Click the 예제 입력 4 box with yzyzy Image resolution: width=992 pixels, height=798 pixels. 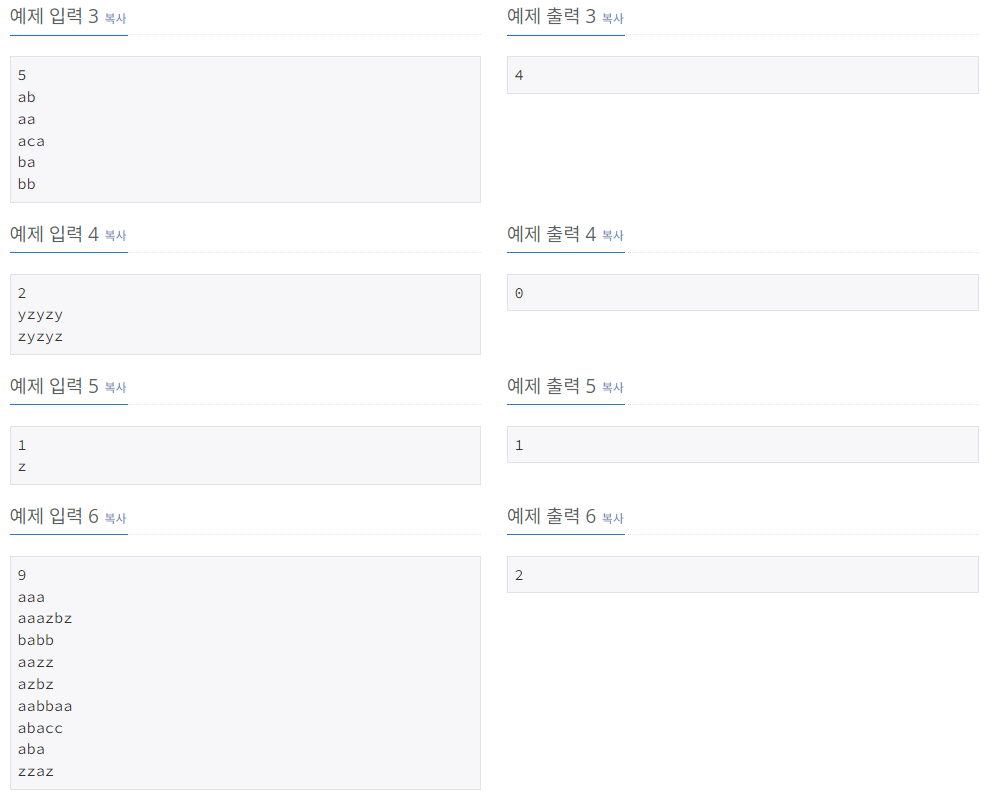point(245,315)
